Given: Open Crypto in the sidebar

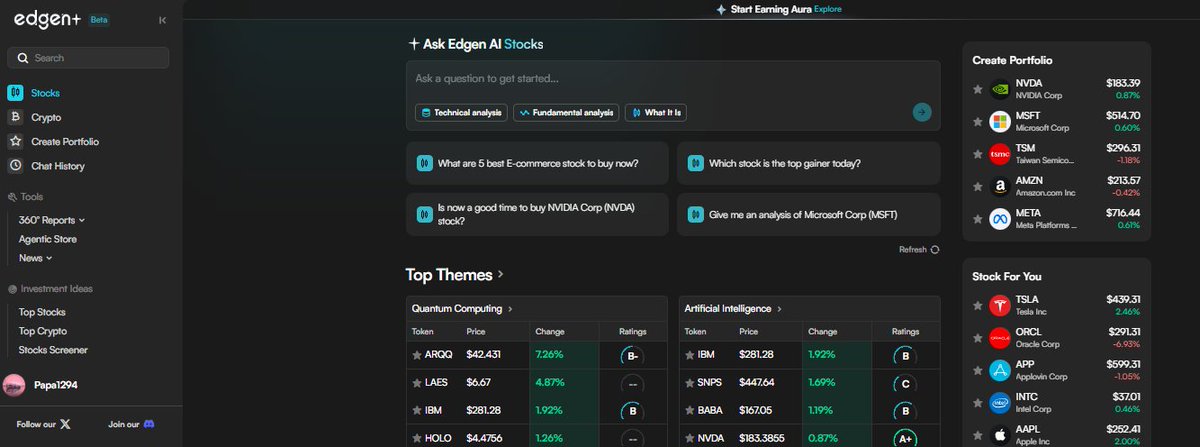Looking at the screenshot, I should click(x=46, y=117).
